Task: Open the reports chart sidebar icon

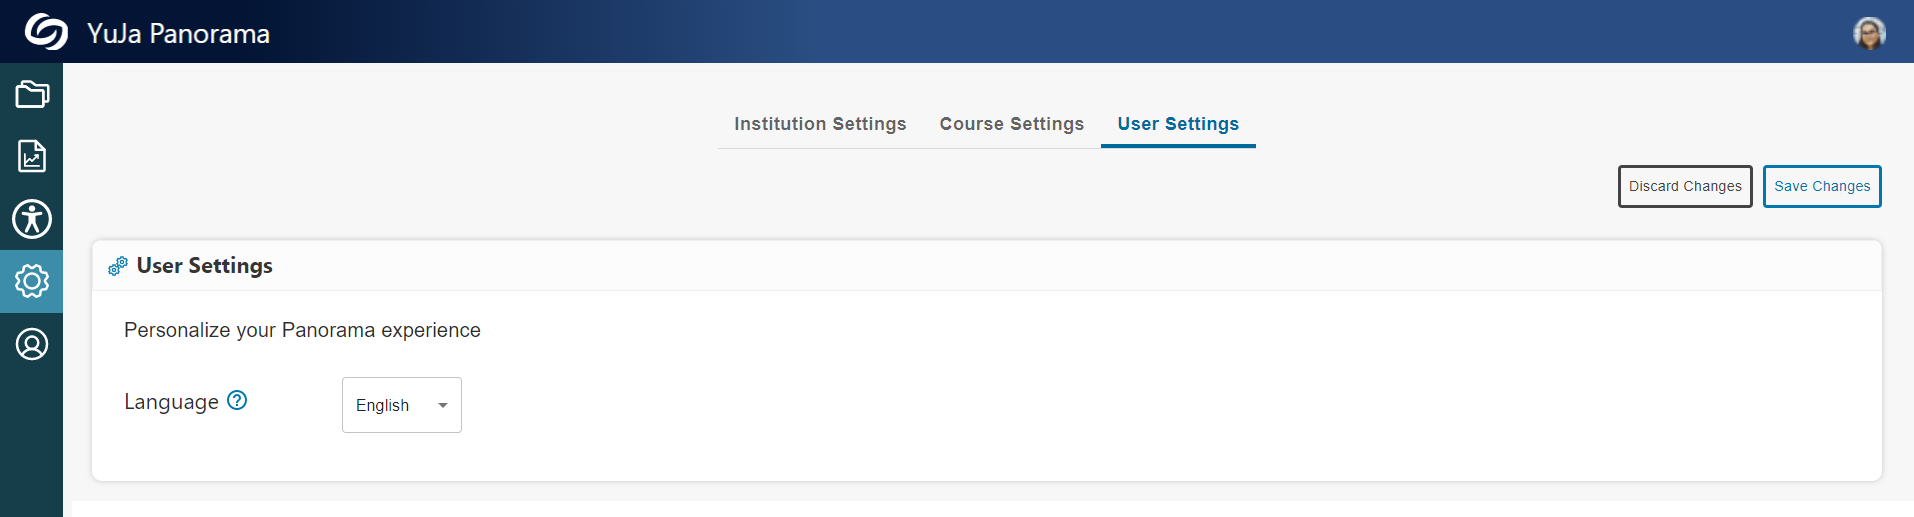Action: (32, 156)
